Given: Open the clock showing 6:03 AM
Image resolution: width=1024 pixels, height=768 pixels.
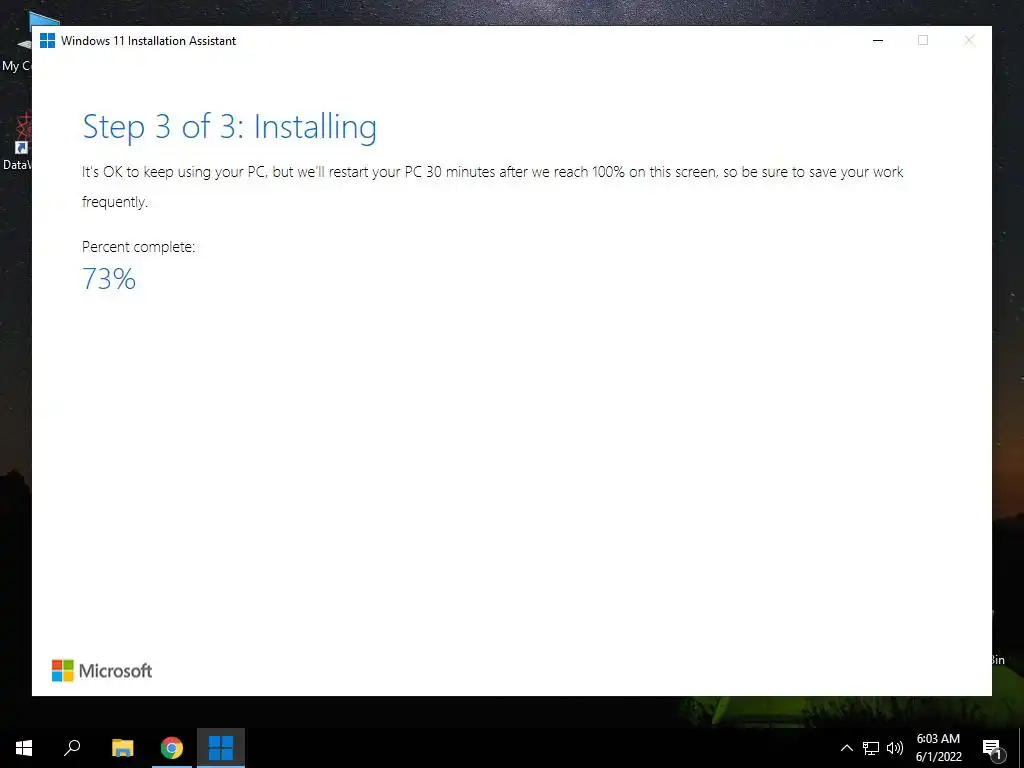Looking at the screenshot, I should coord(938,739).
